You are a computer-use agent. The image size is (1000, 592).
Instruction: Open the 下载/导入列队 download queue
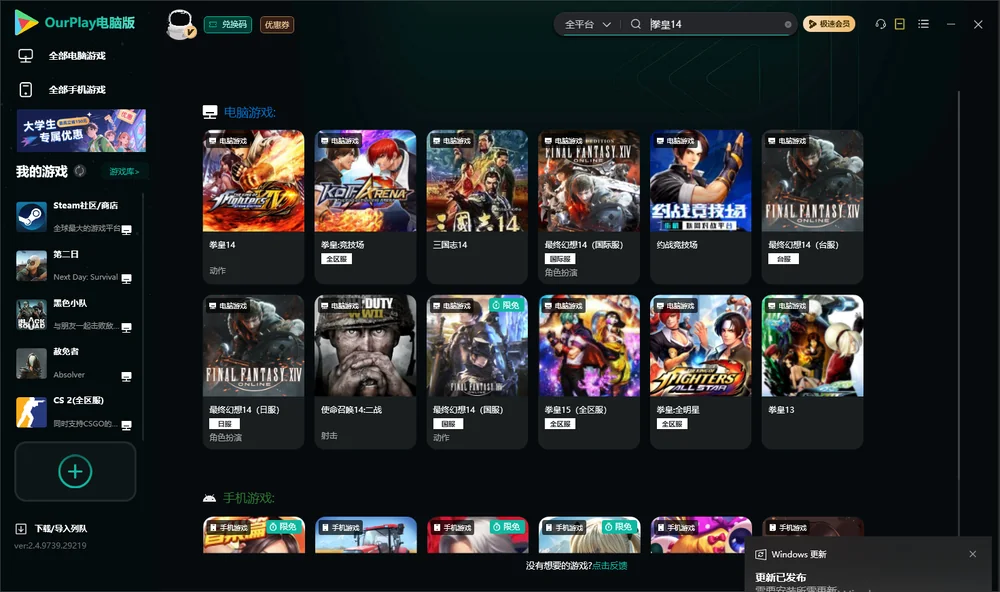tap(51, 528)
